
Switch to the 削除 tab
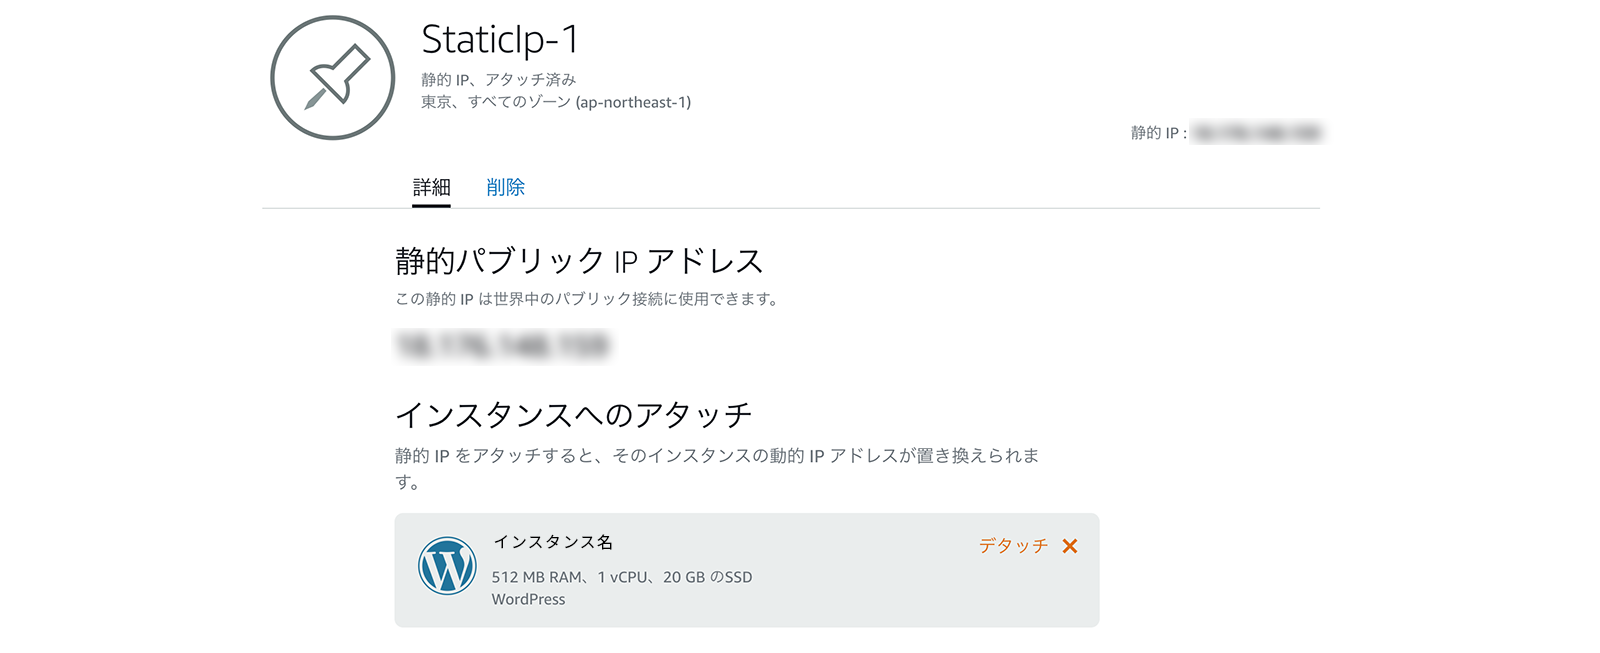point(505,187)
